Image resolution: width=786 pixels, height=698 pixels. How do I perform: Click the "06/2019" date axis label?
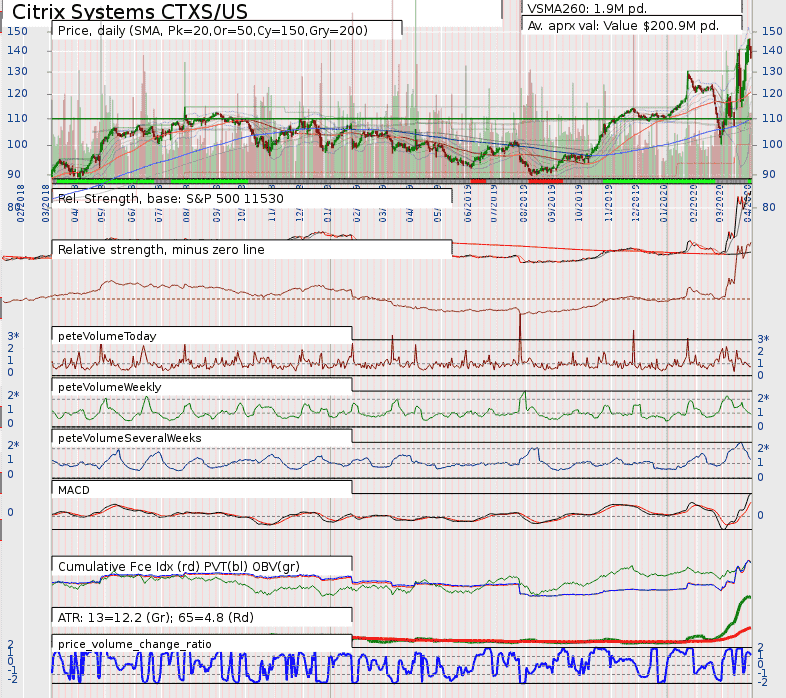pos(468,203)
